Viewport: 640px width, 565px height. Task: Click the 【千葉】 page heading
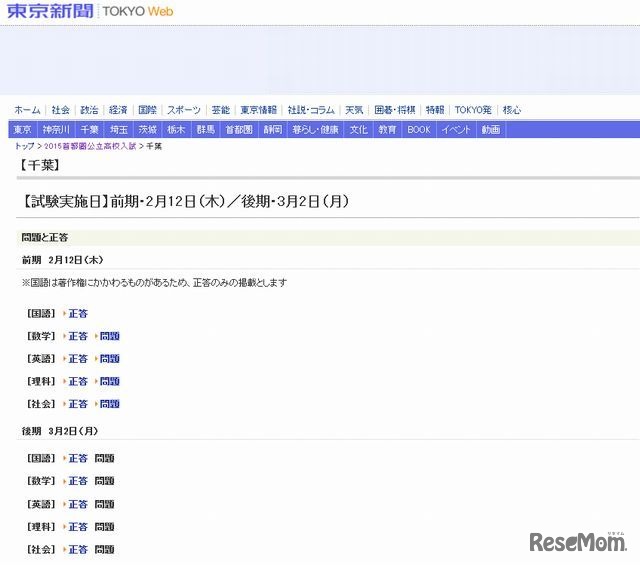click(40, 165)
